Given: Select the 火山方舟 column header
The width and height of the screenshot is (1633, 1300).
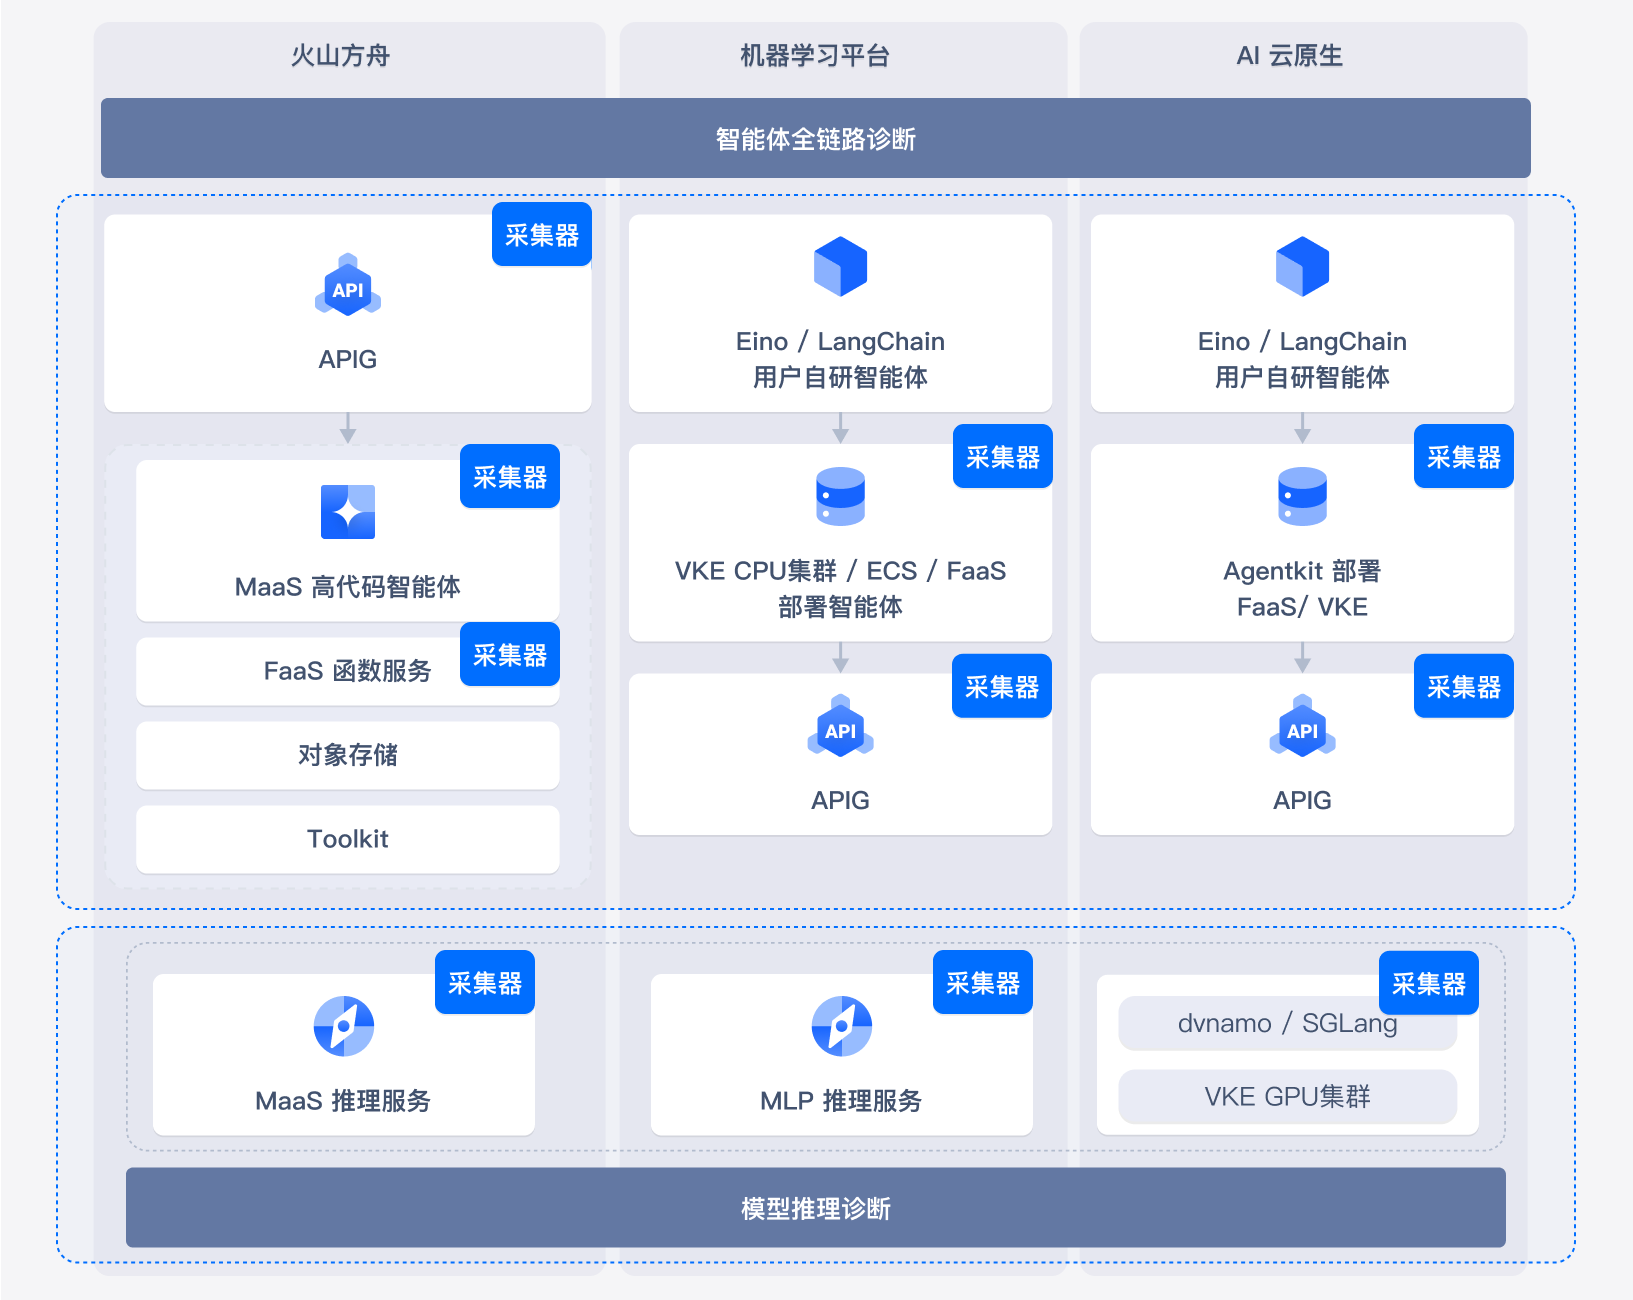Looking at the screenshot, I should pyautogui.click(x=341, y=56).
